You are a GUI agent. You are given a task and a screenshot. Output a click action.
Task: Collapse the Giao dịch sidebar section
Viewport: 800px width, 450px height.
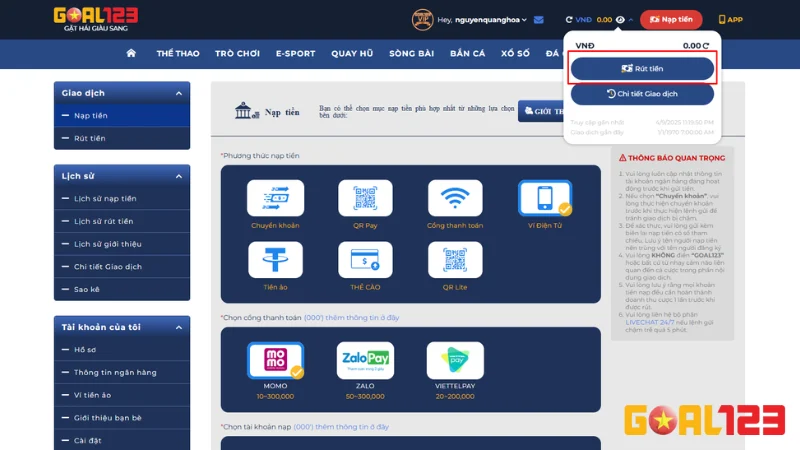coord(179,93)
